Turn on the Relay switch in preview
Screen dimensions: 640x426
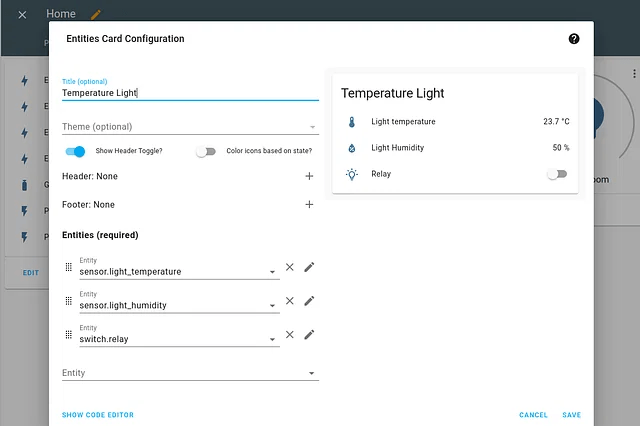557,174
